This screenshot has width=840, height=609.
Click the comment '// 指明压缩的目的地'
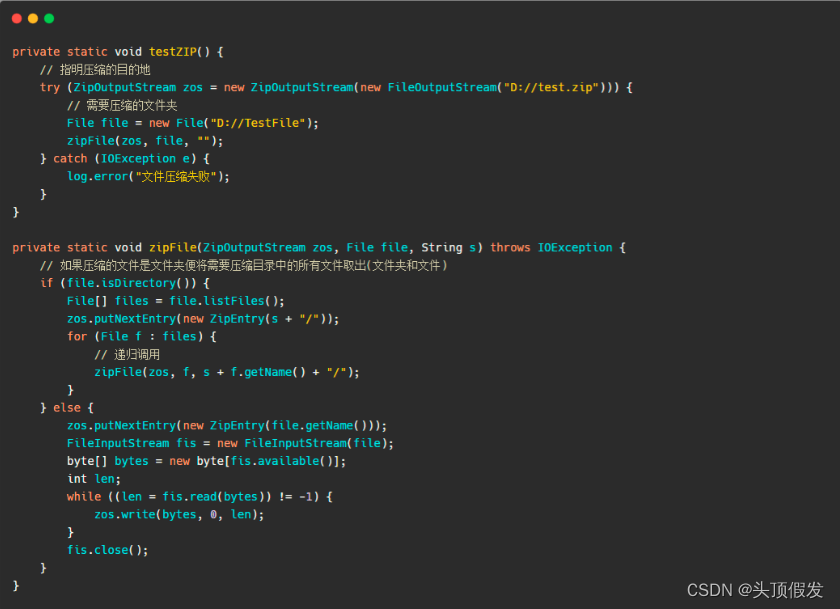95,70
